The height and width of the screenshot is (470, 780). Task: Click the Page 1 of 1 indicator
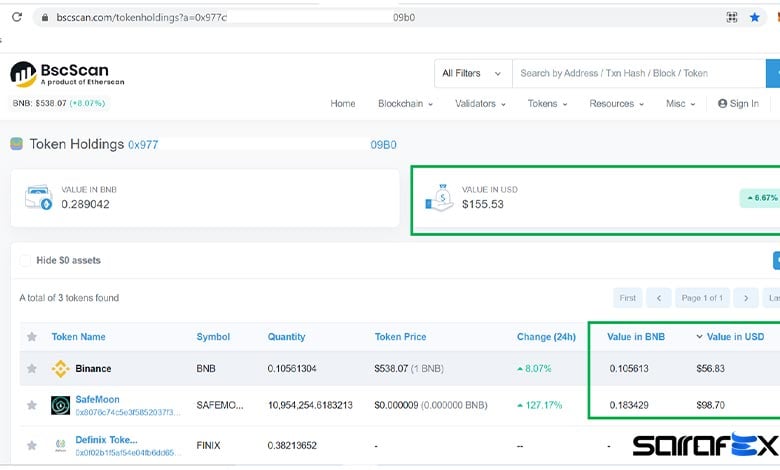tap(702, 298)
